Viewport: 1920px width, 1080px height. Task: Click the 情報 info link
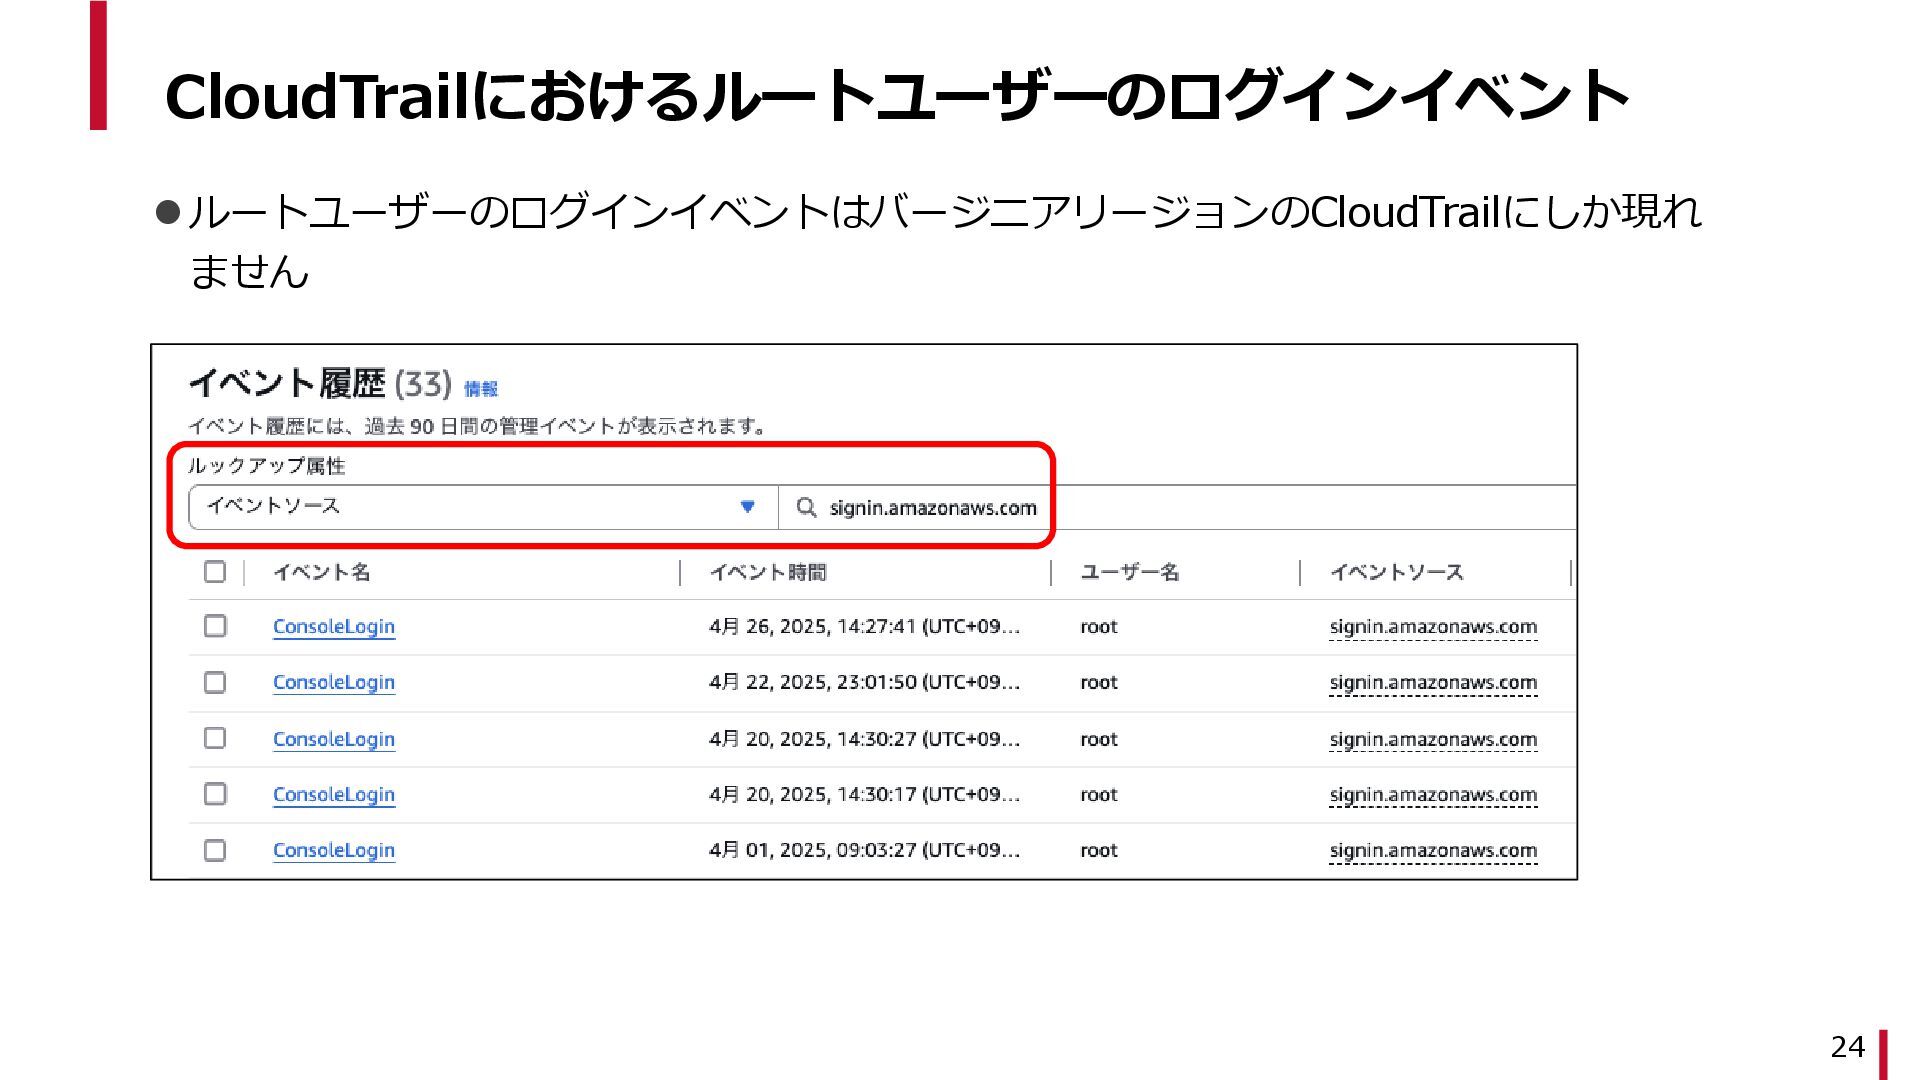pyautogui.click(x=481, y=389)
